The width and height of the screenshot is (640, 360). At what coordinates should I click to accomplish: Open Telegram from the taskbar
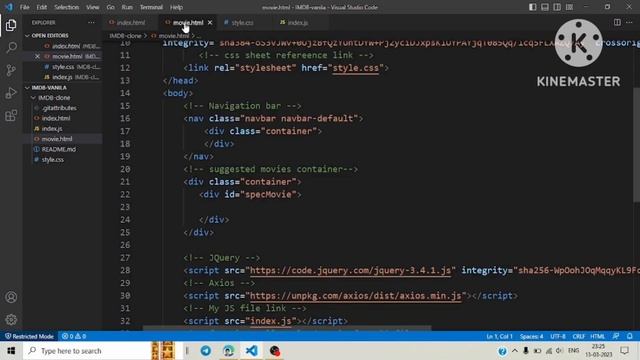(206, 351)
